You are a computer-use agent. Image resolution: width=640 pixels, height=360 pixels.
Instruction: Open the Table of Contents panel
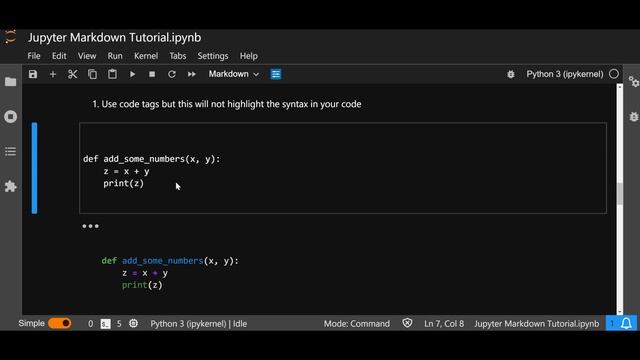[11, 151]
